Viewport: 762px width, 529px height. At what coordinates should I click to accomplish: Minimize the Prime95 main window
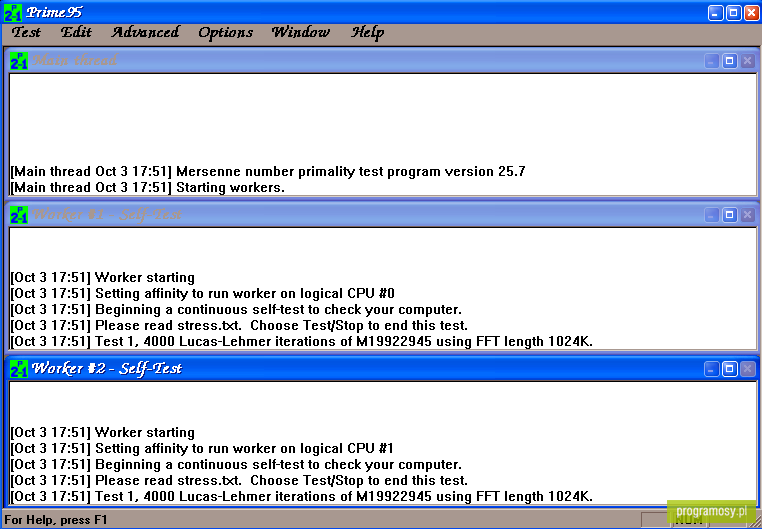pos(715,13)
